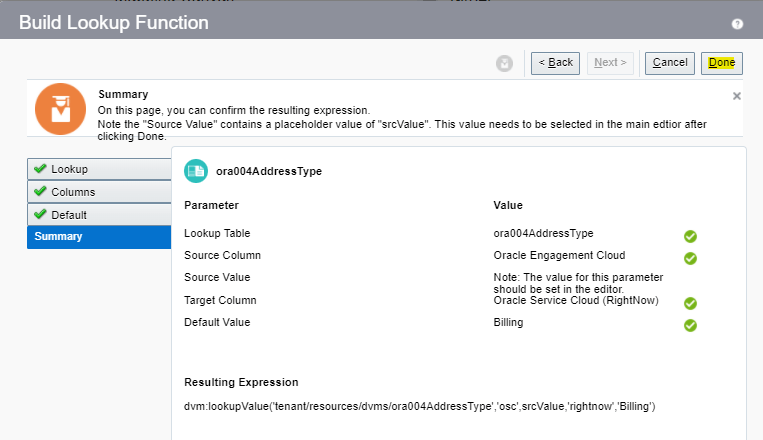763x440 pixels.
Task: Click the orange Summary graduate icon
Action: 60,109
